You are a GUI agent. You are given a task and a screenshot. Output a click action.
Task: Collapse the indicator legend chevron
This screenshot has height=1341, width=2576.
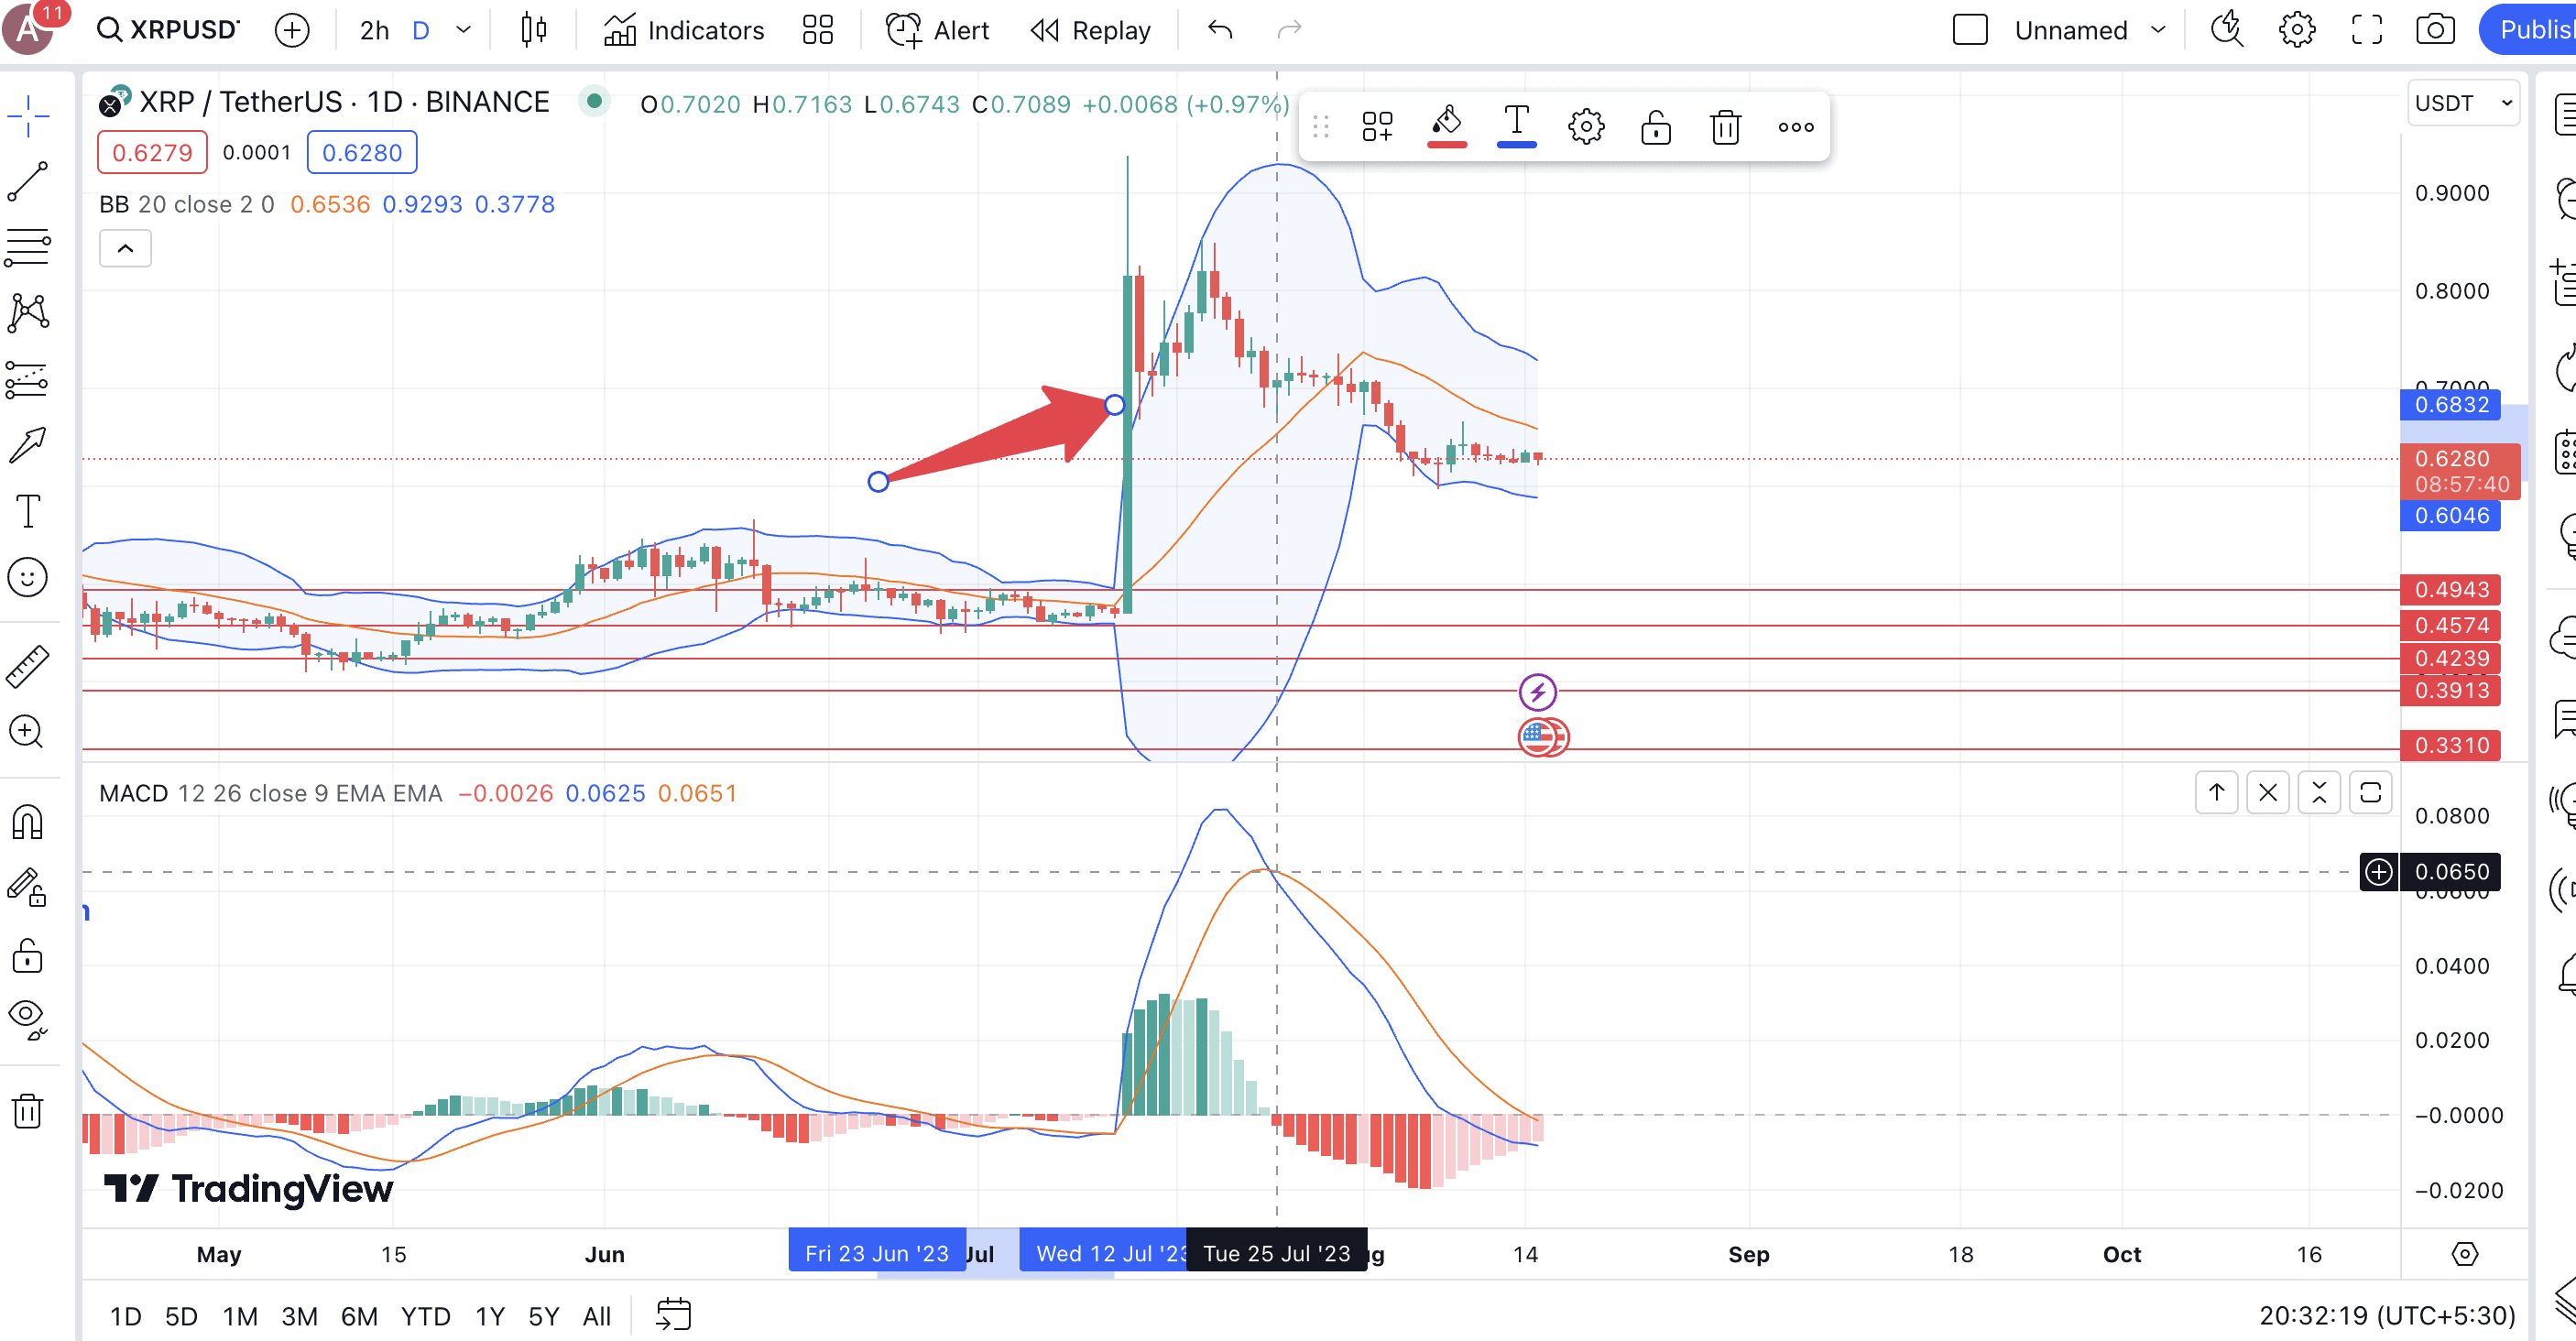point(125,248)
